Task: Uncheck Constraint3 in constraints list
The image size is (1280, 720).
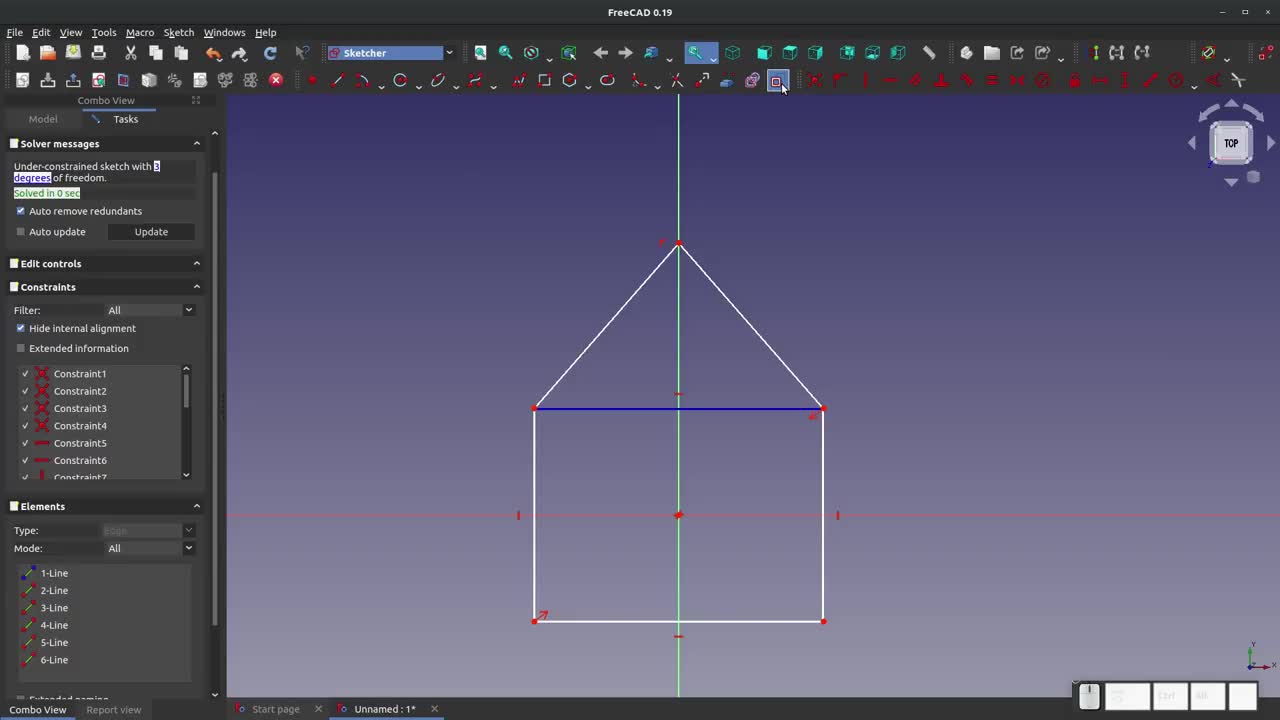Action: pos(25,408)
